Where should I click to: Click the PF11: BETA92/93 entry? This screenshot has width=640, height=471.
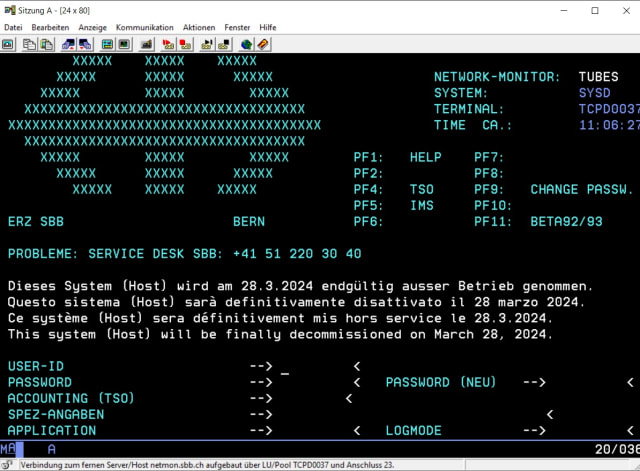click(538, 222)
